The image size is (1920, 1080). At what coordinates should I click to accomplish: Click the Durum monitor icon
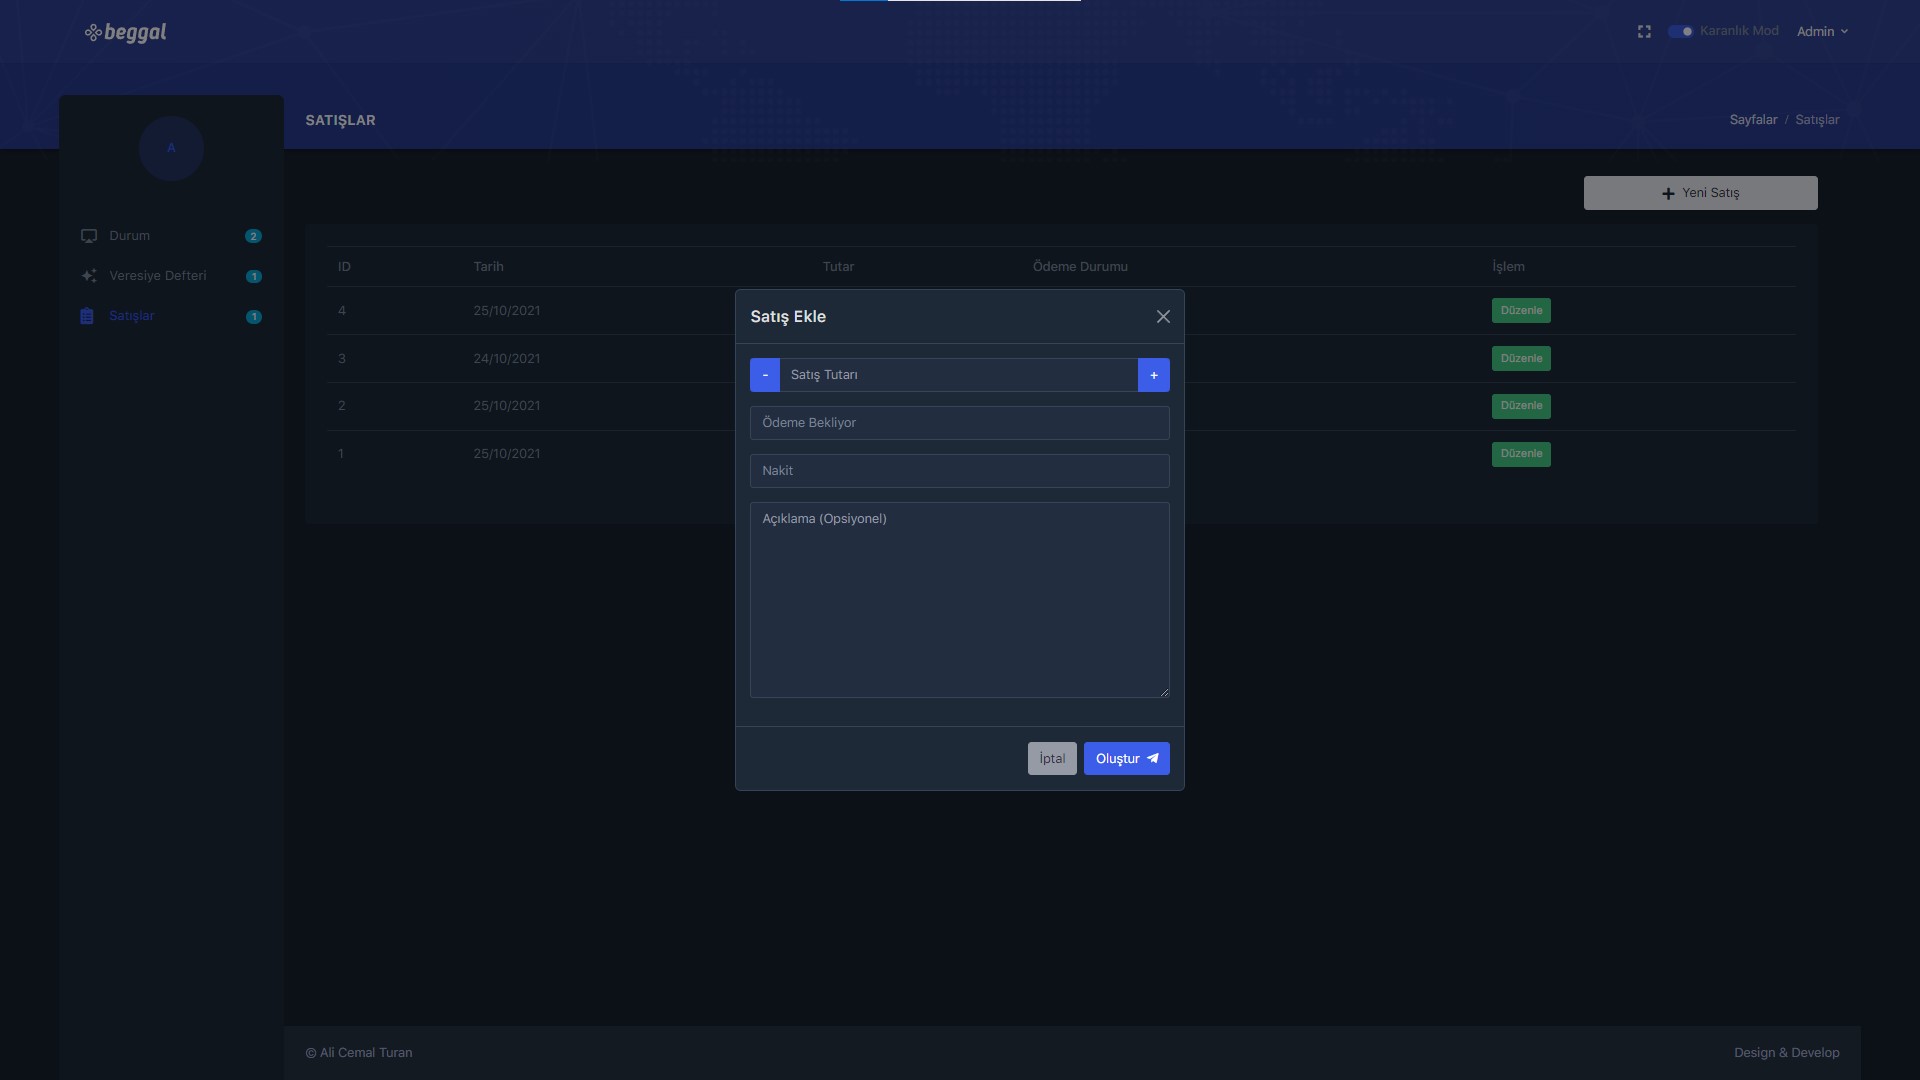click(x=89, y=236)
